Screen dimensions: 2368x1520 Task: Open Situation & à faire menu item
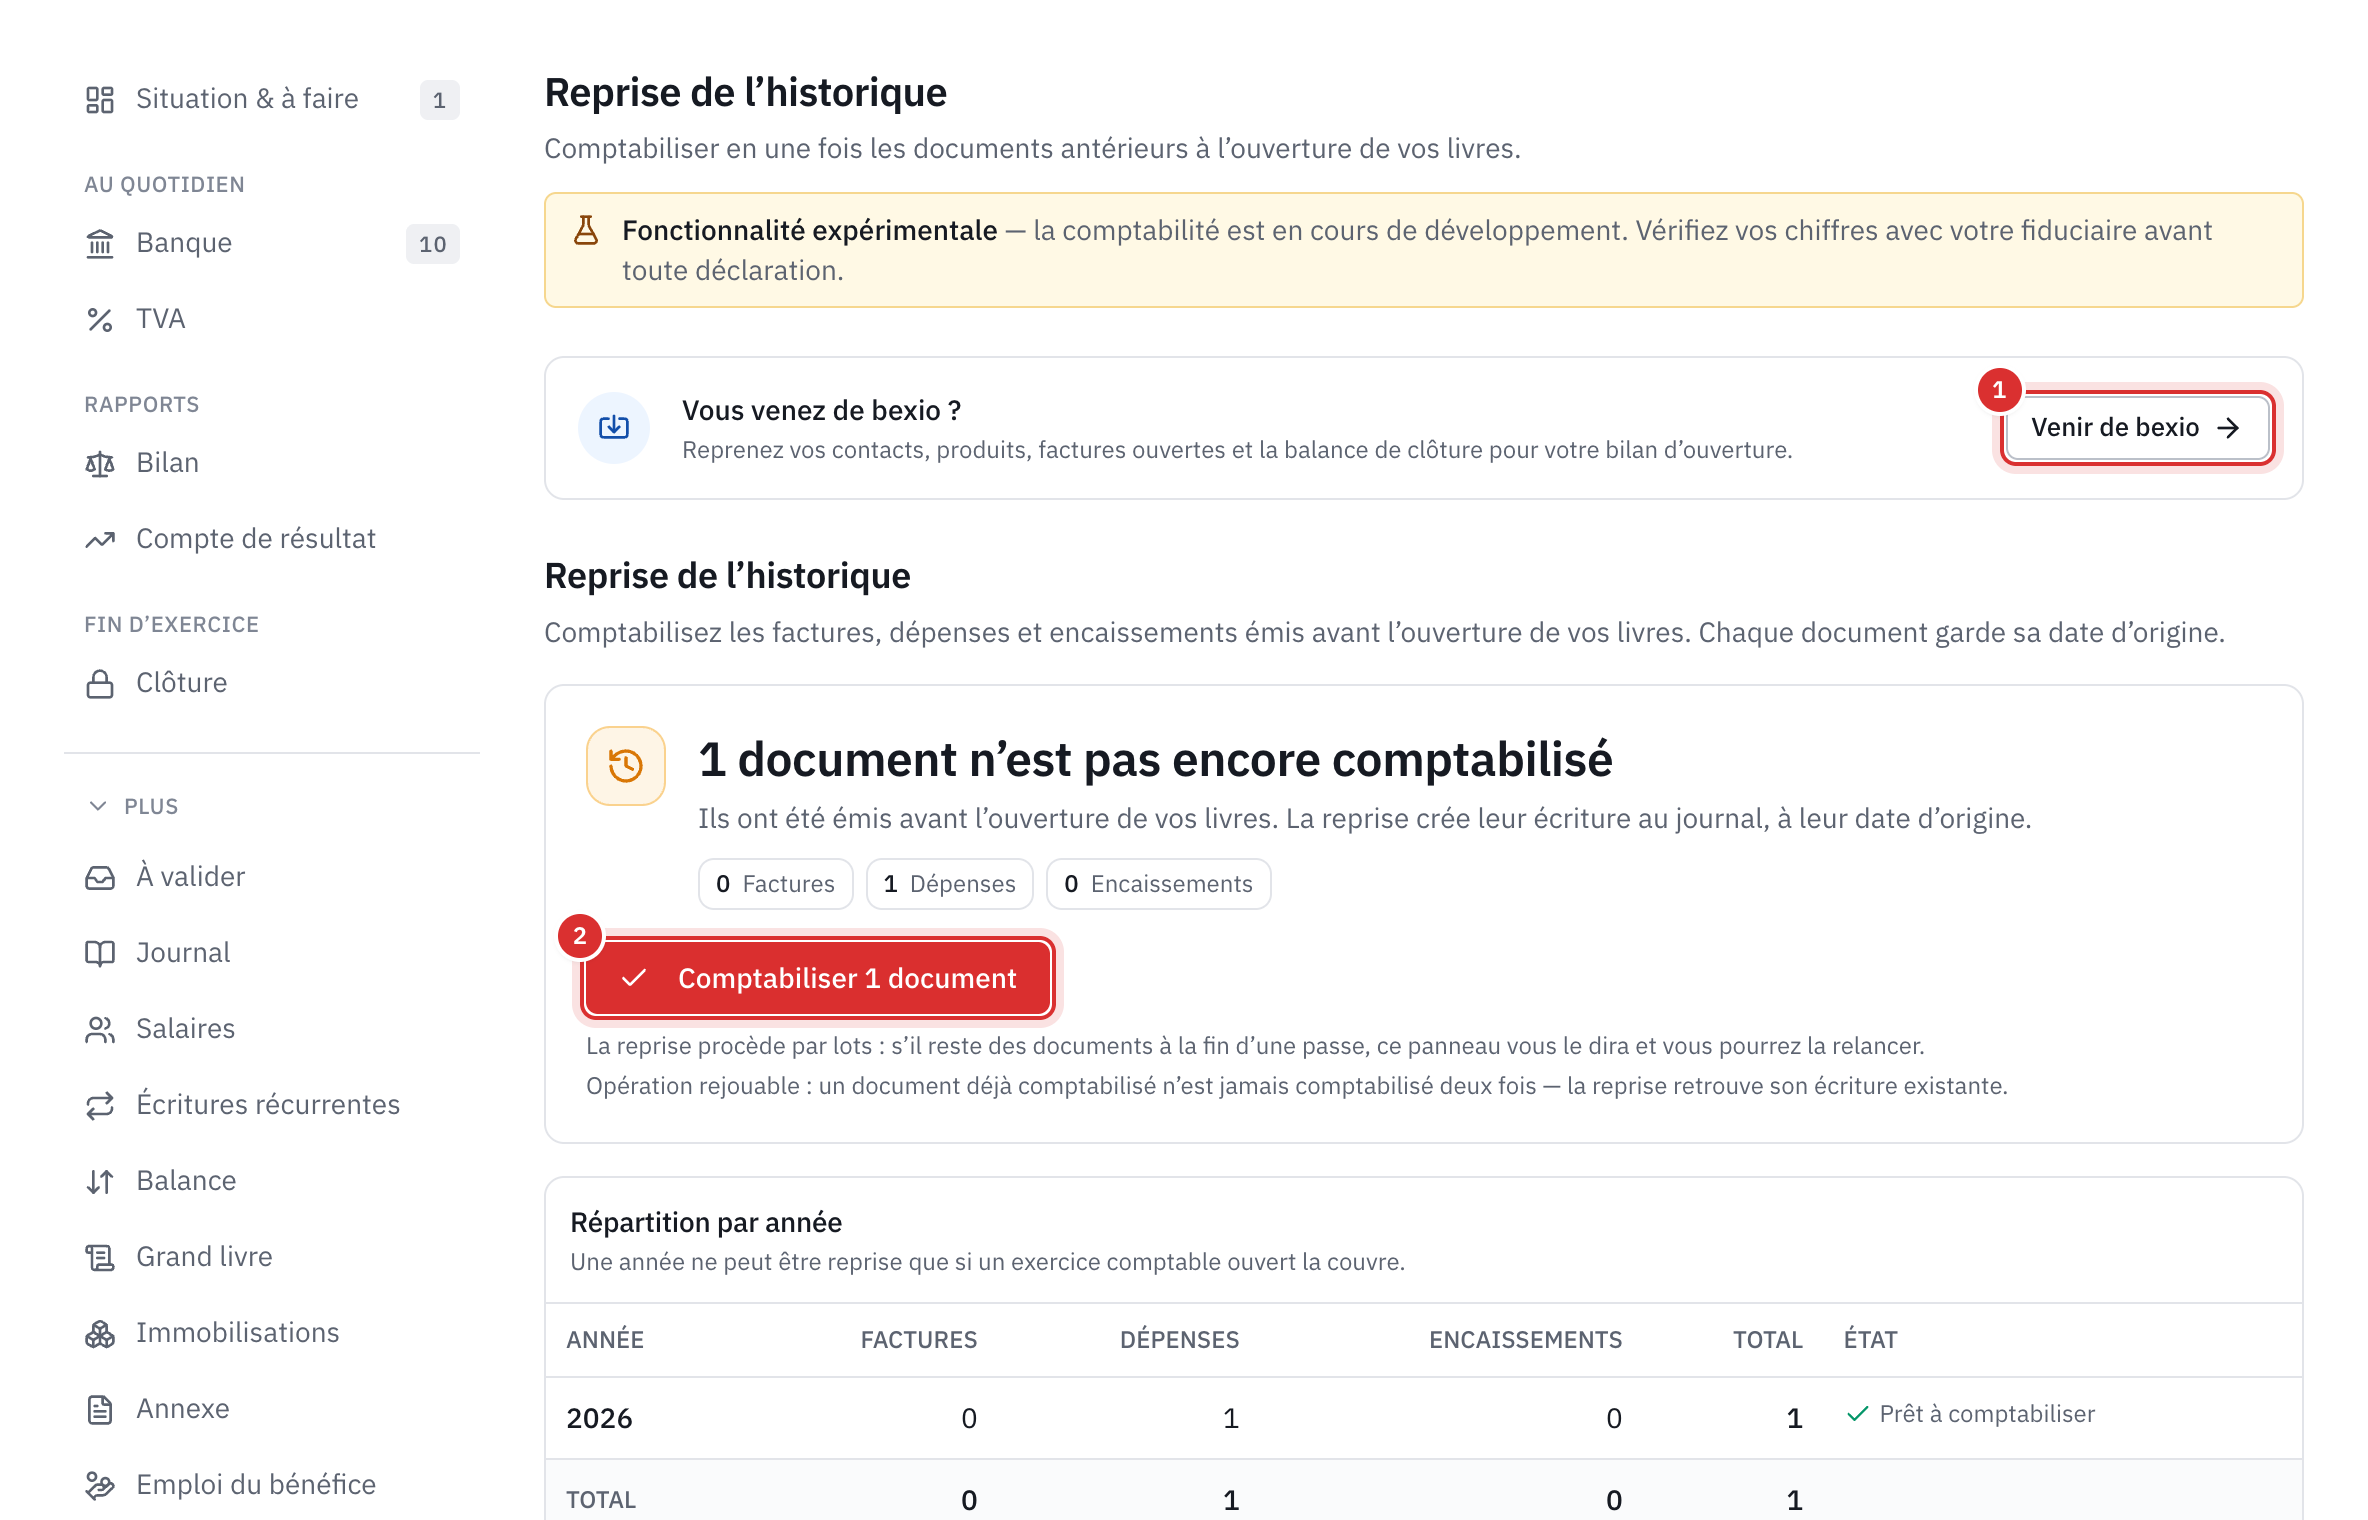[272, 99]
